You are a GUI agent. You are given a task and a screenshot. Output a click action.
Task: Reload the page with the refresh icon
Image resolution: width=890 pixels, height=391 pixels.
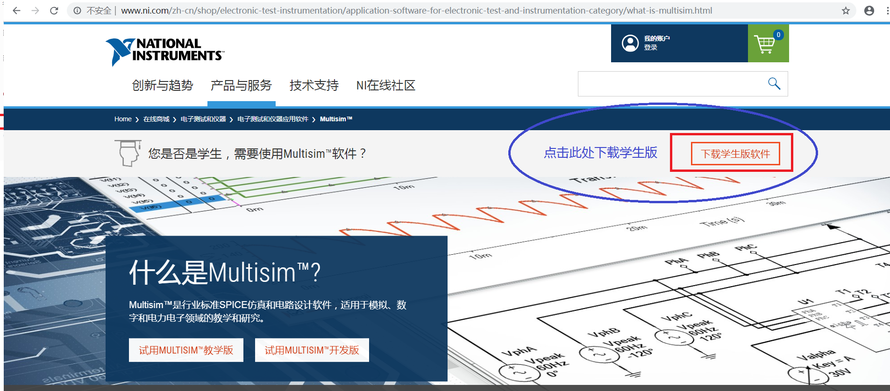pyautogui.click(x=54, y=10)
